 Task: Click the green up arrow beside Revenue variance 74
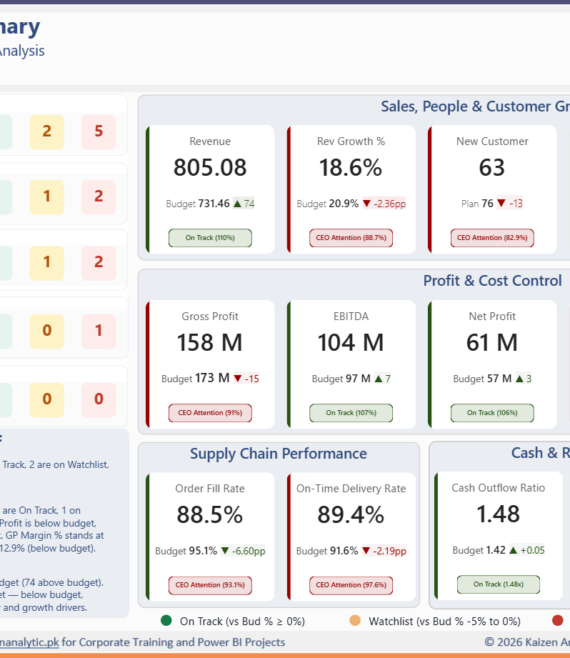237,204
